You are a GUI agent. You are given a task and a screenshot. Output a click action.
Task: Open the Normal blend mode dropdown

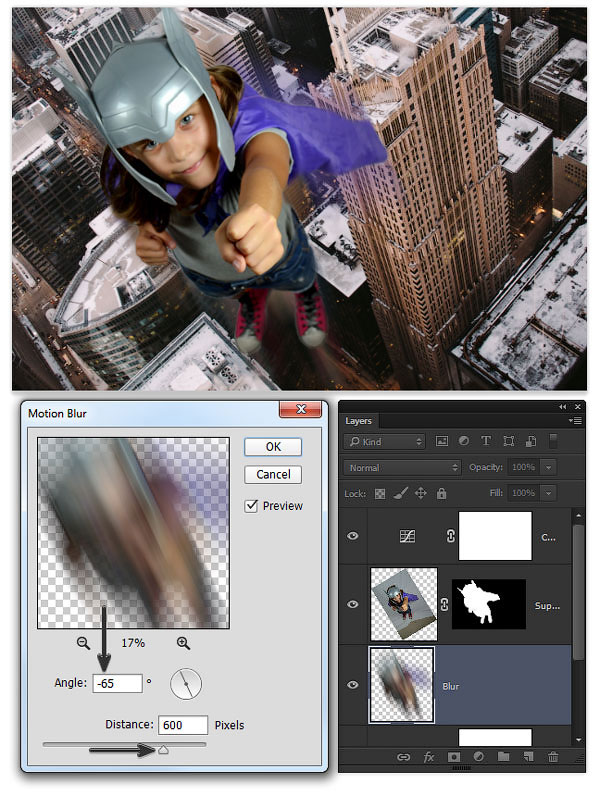pyautogui.click(x=402, y=467)
